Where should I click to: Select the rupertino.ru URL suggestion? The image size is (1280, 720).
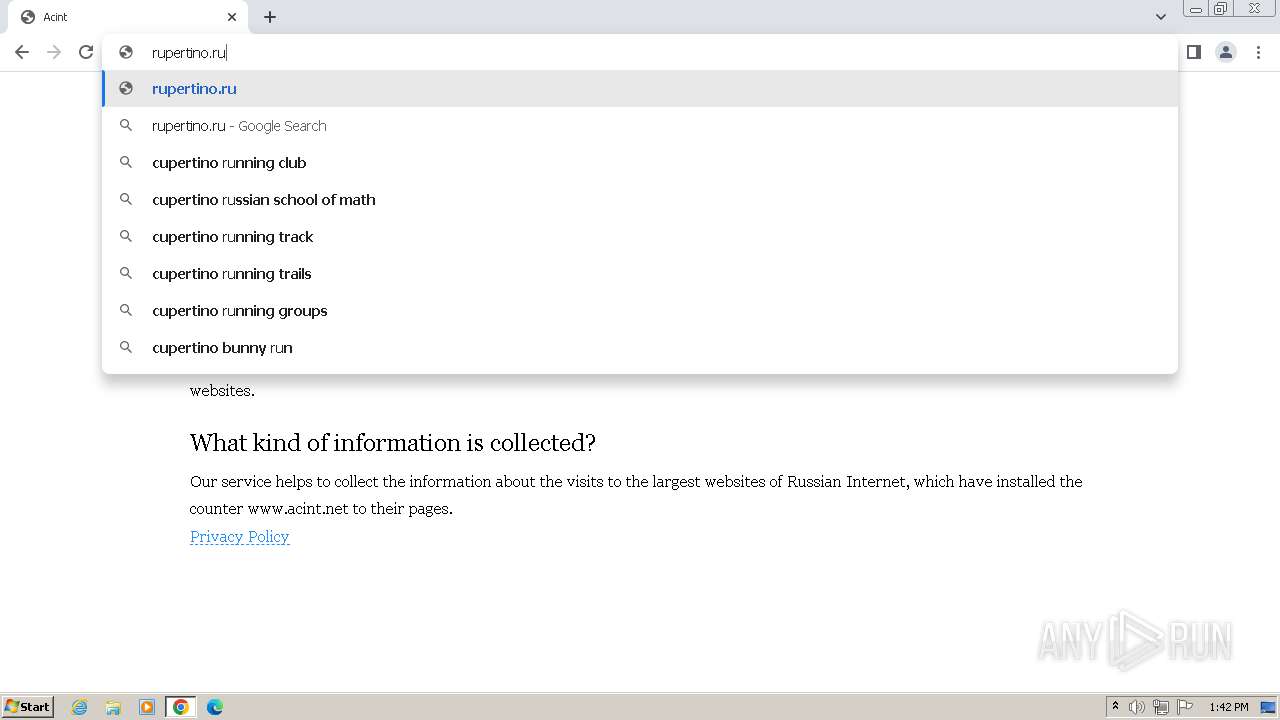pos(194,89)
